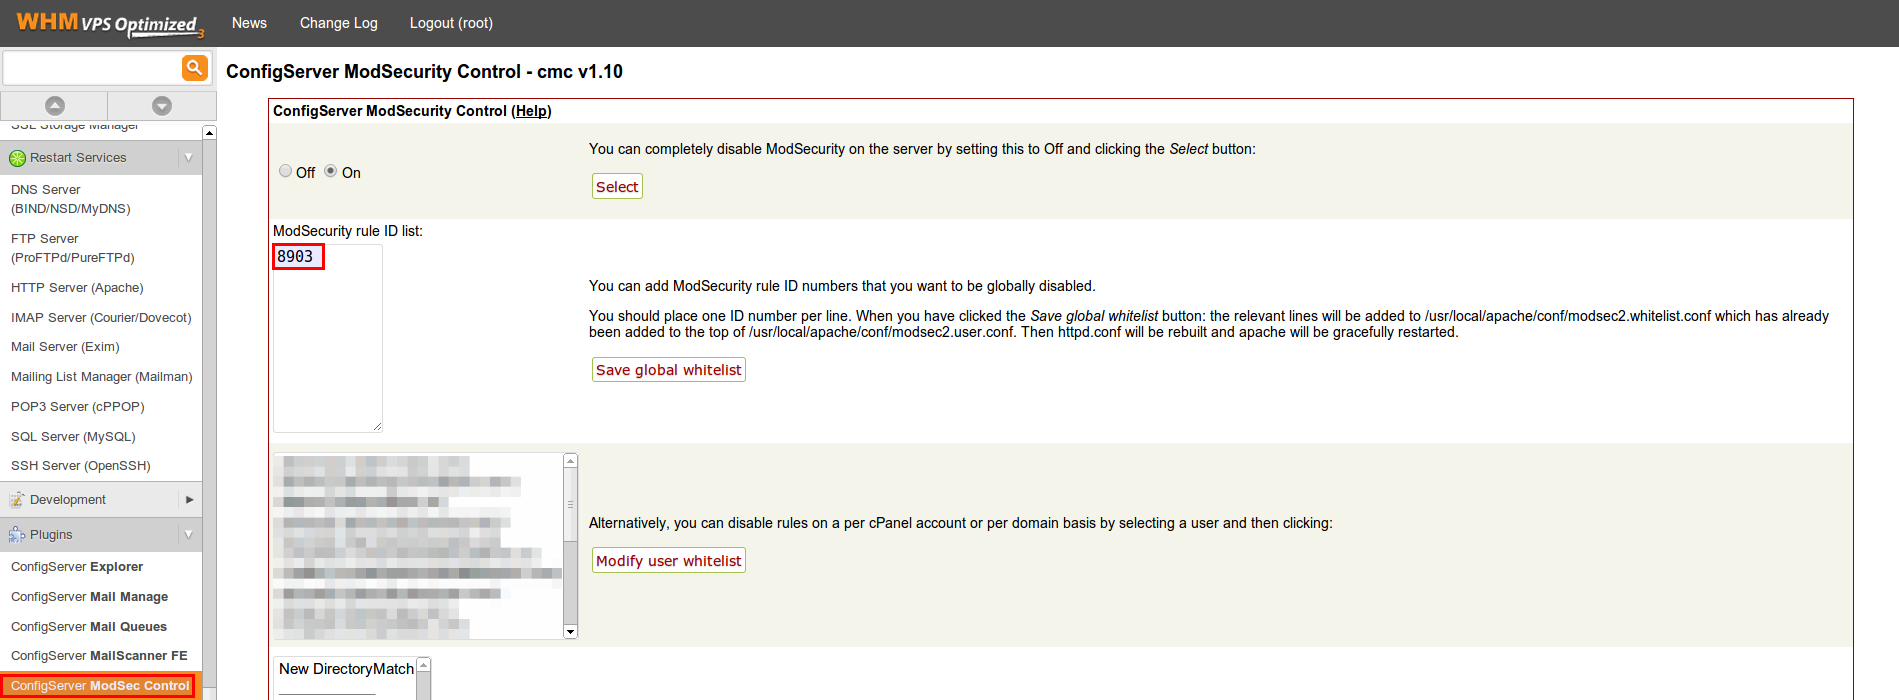Click the Restart Services section header

(x=101, y=158)
